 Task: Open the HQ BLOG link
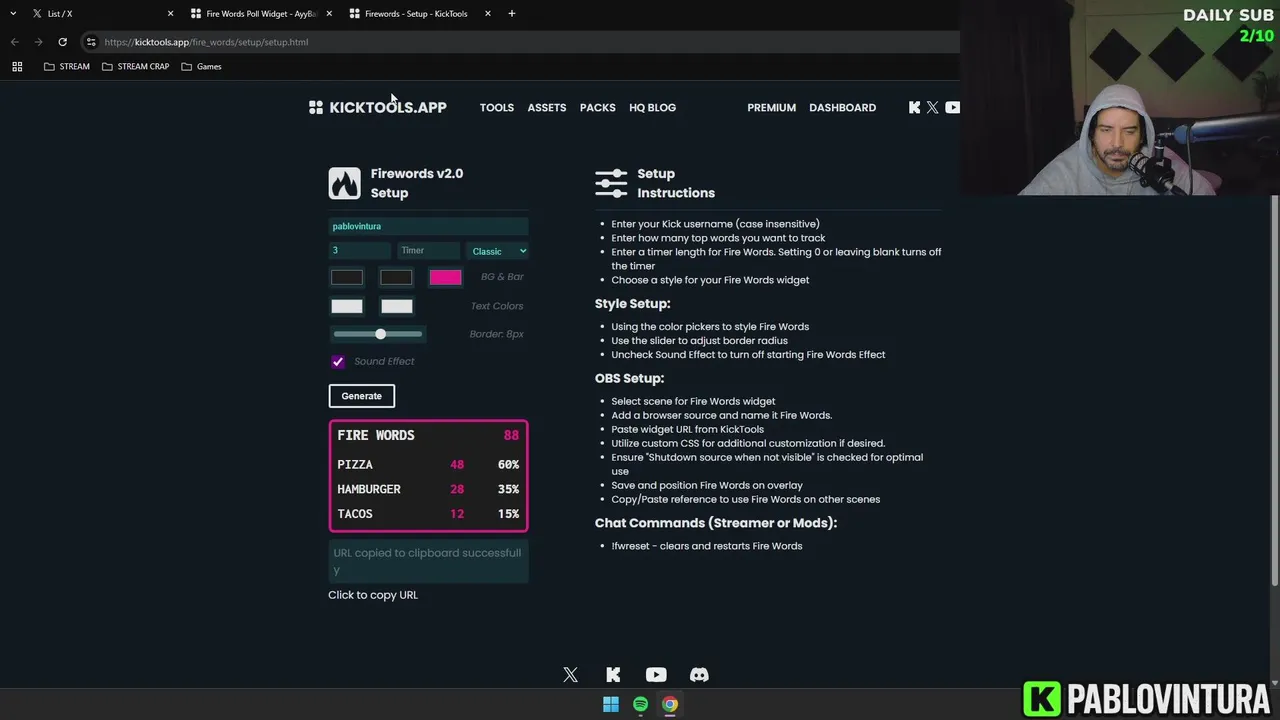pos(653,107)
